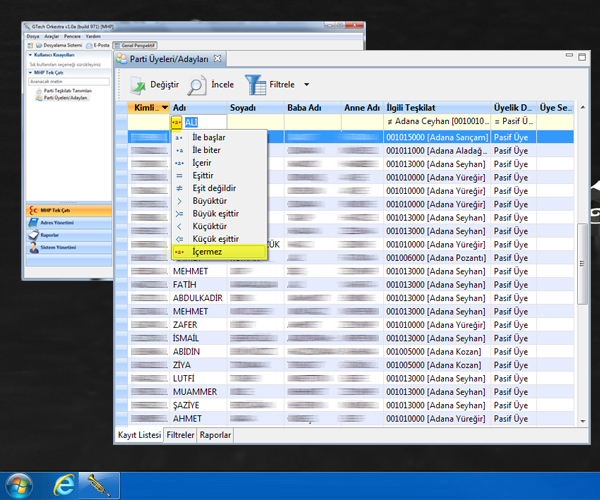
Task: Open the operator icon in the Adı filter cell
Action: click(x=176, y=122)
